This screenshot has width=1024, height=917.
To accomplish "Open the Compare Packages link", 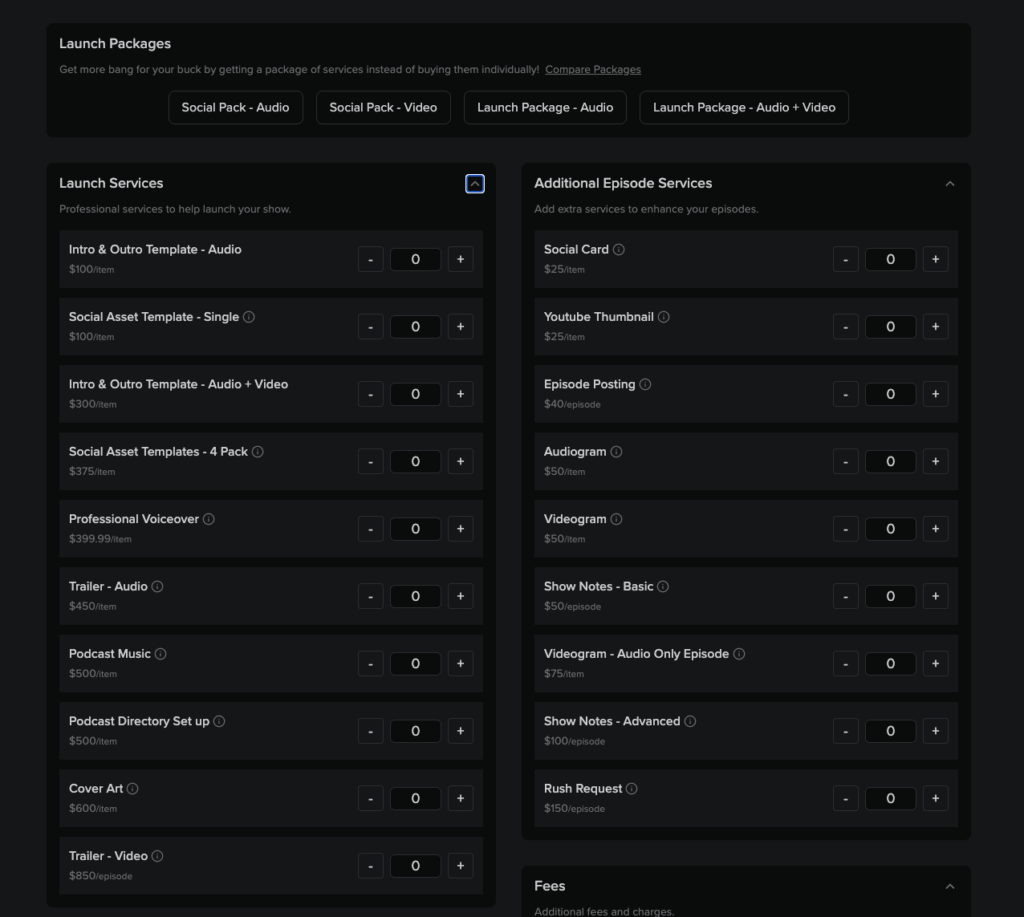I will click(593, 70).
